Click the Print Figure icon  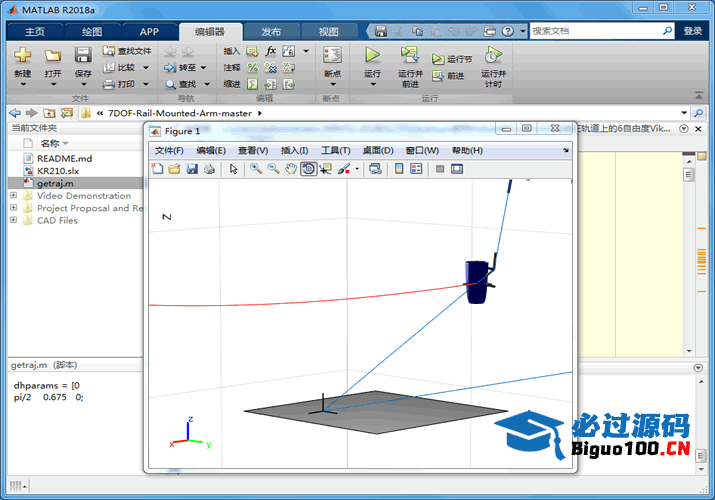[209, 169]
